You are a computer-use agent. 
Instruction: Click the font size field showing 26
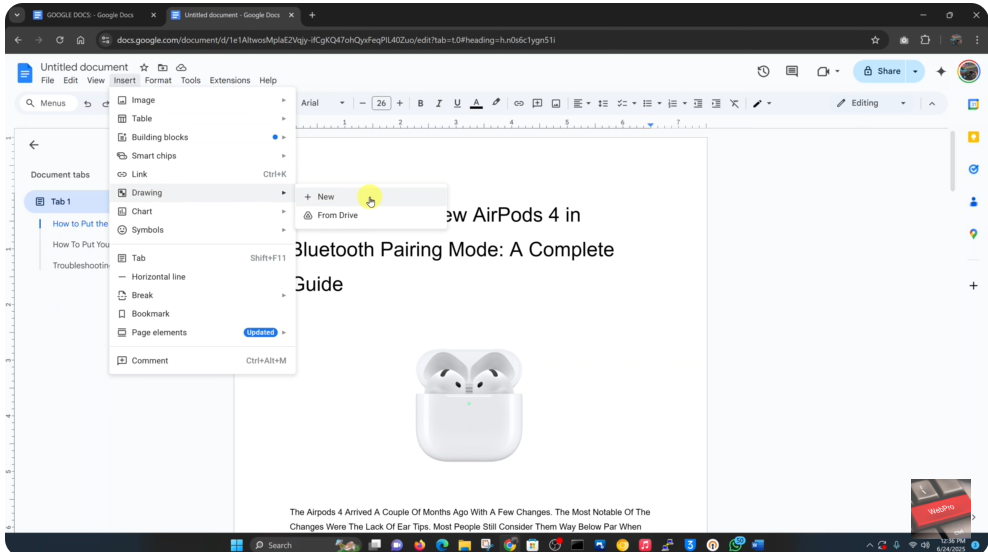pyautogui.click(x=381, y=103)
